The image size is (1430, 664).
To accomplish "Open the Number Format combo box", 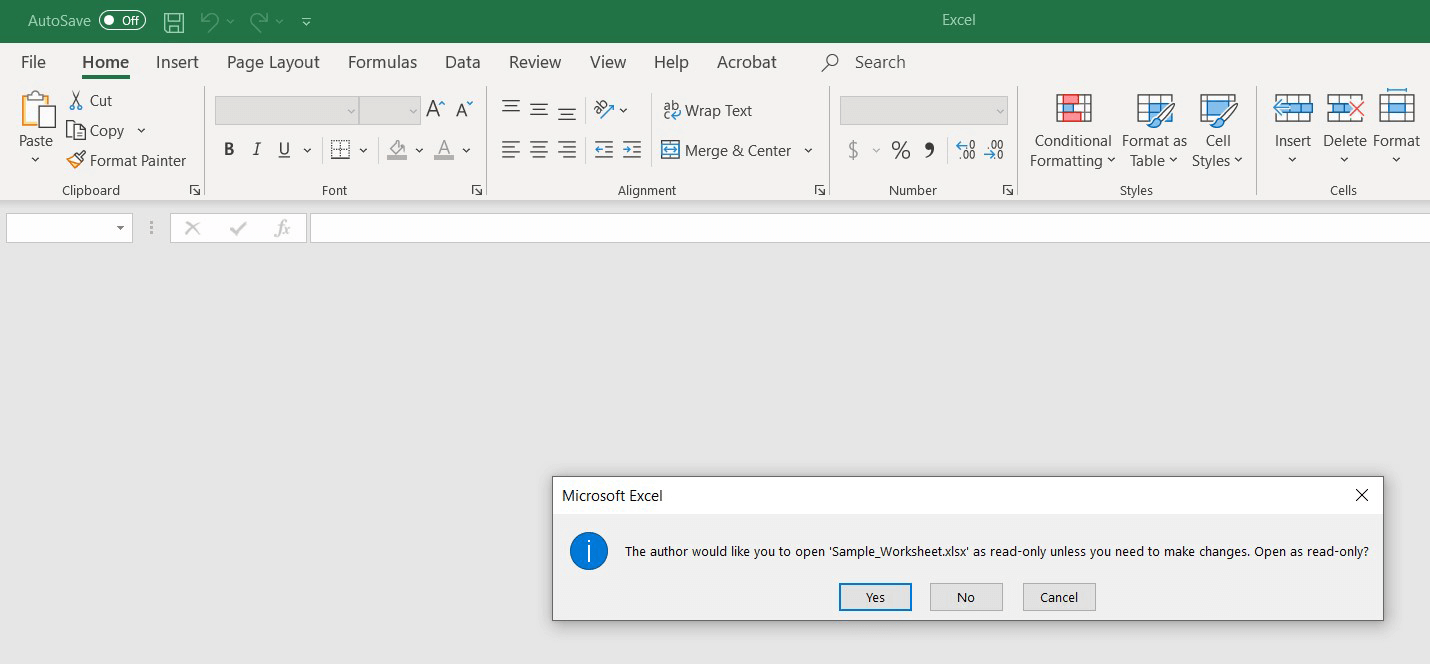I will pos(922,110).
